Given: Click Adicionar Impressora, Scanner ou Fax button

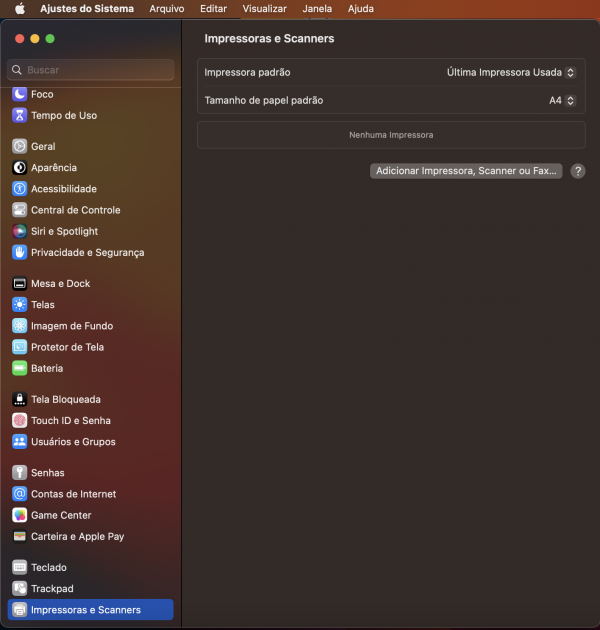Looking at the screenshot, I should [466, 171].
